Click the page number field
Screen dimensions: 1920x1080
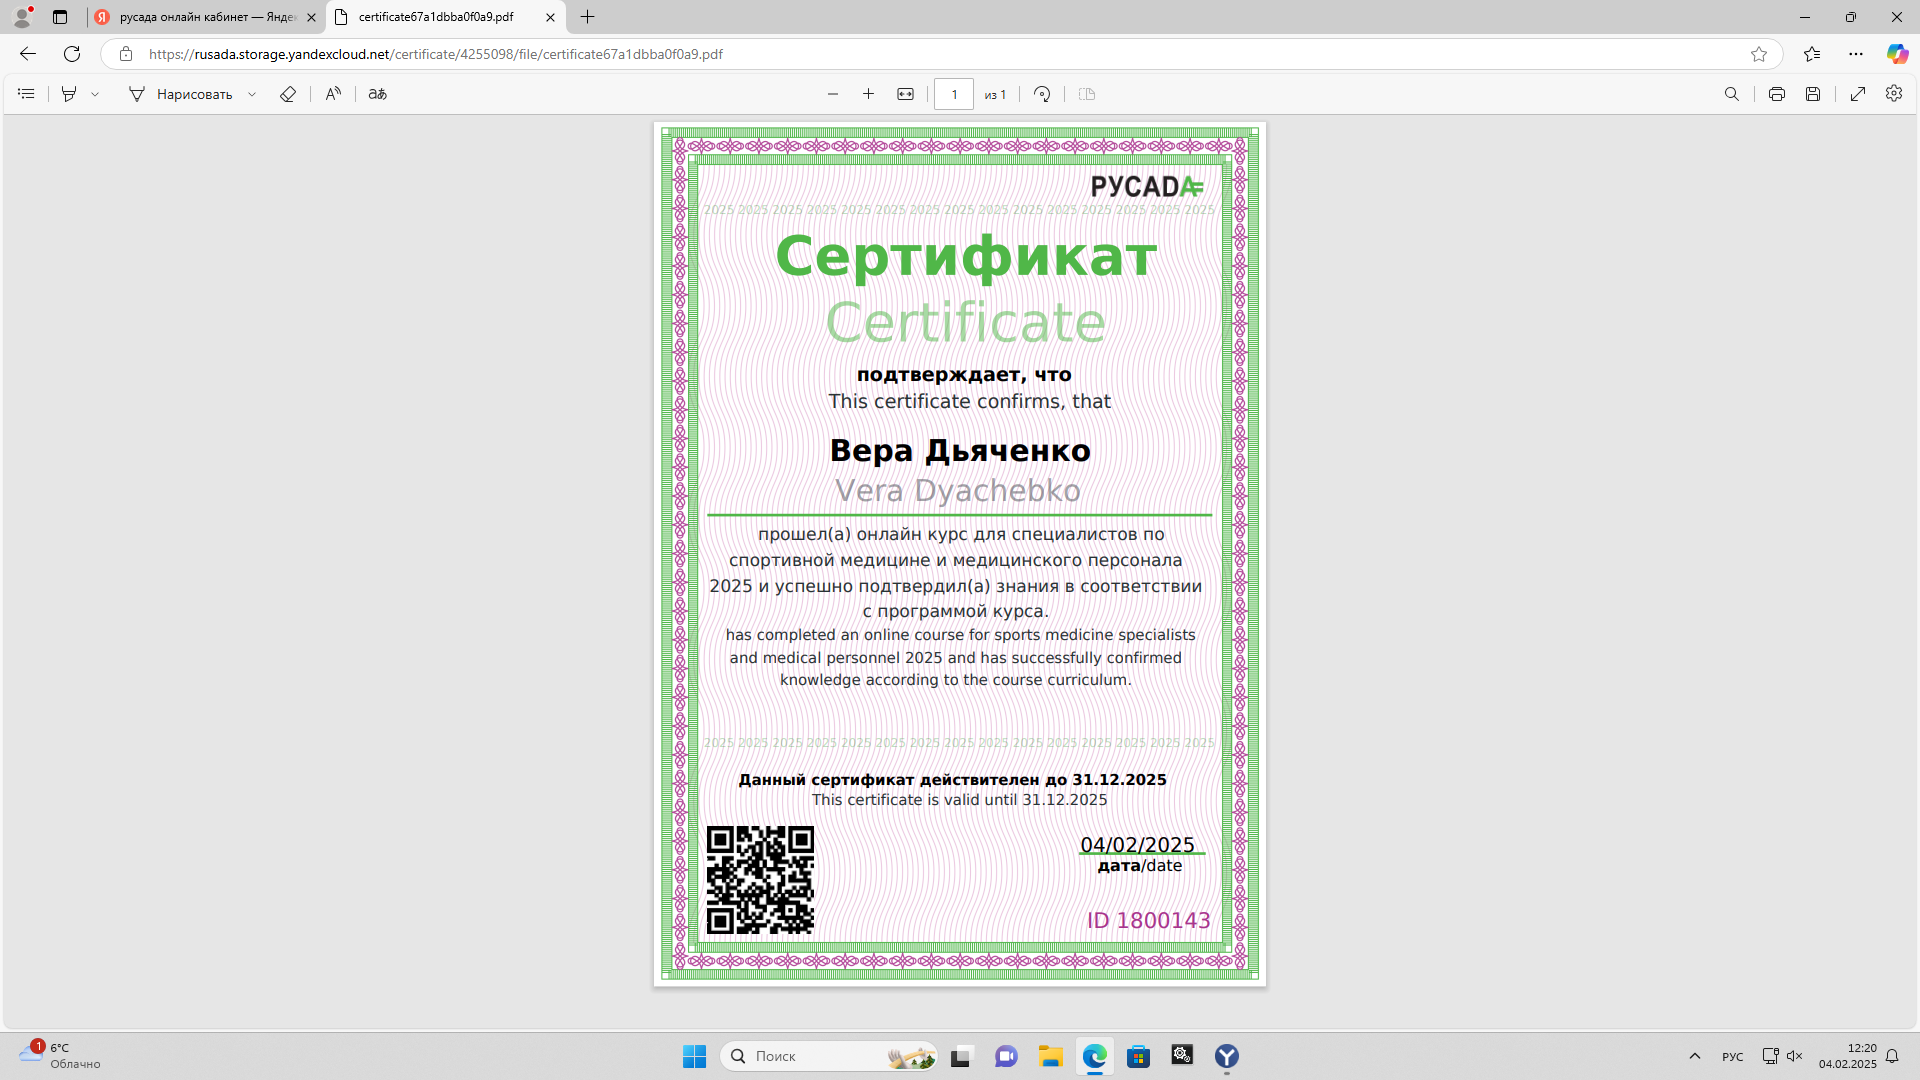point(954,94)
